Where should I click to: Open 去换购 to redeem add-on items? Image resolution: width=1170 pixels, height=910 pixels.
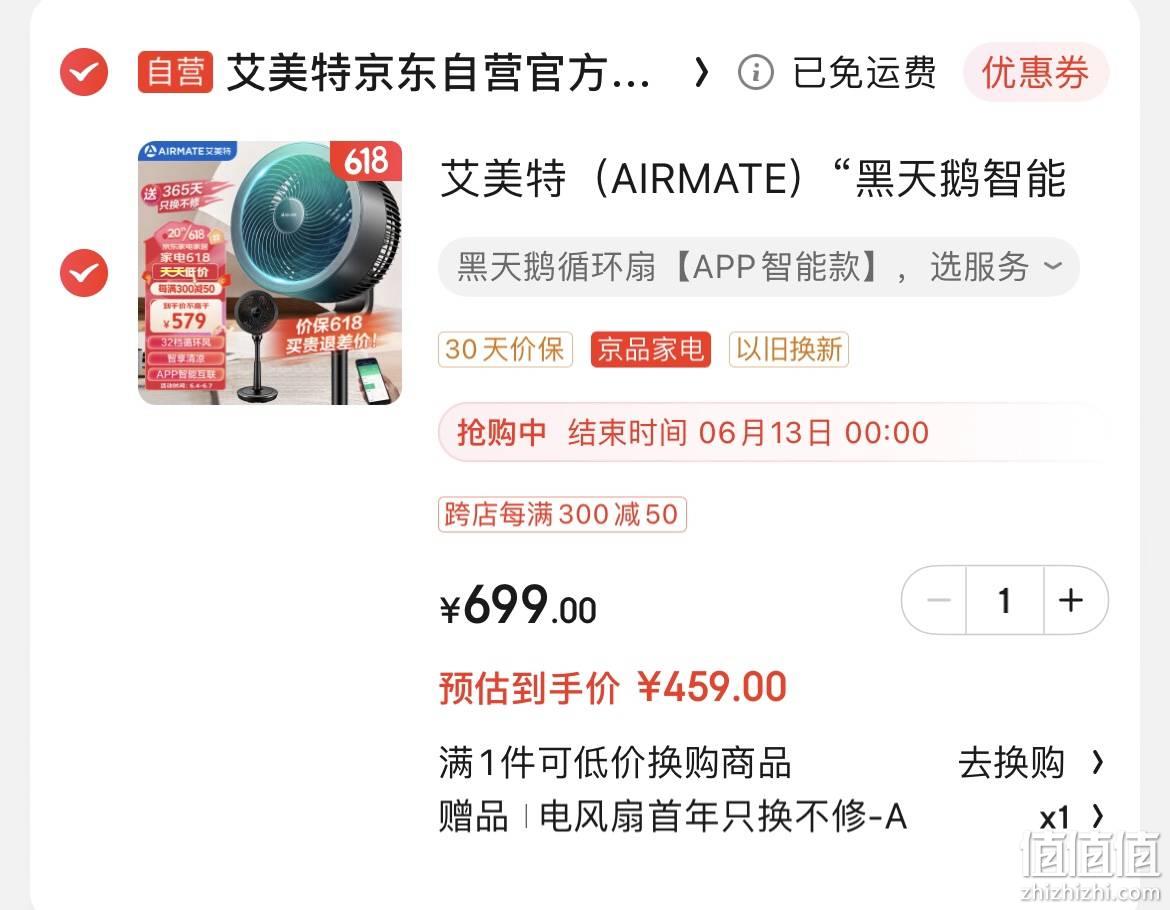(x=1030, y=762)
